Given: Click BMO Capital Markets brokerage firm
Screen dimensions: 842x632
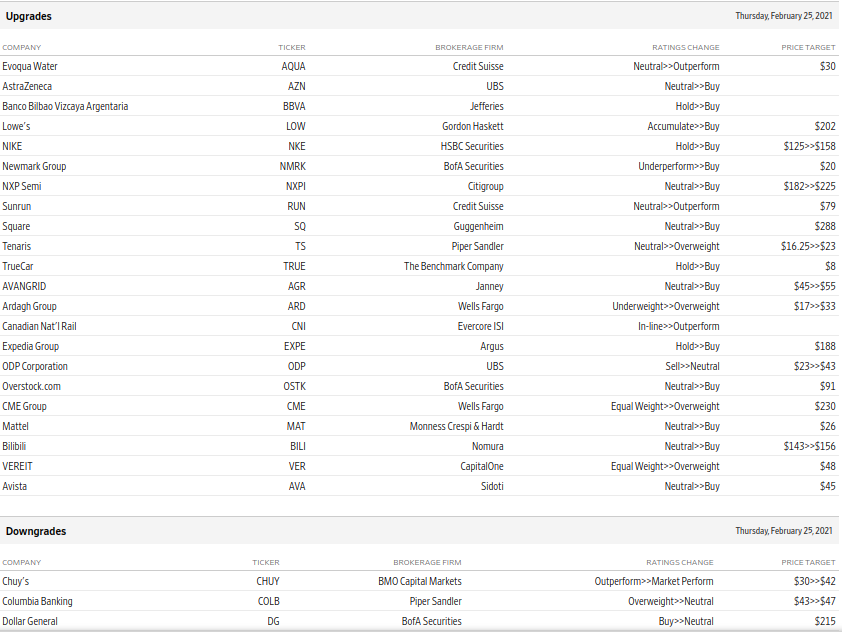Looking at the screenshot, I should click(419, 581).
